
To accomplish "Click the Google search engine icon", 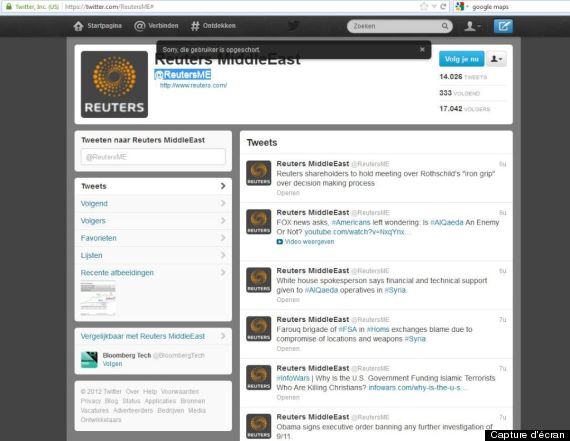I will pyautogui.click(x=459, y=6).
